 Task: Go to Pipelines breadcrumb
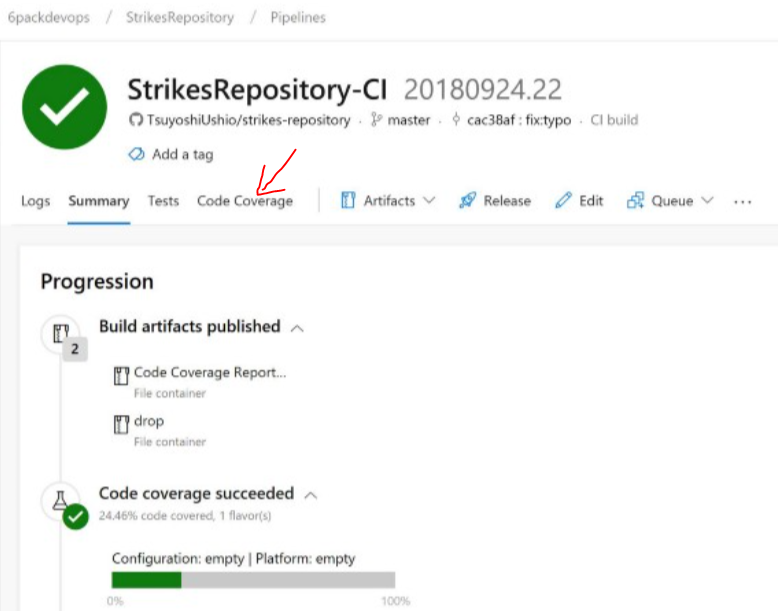pos(298,17)
